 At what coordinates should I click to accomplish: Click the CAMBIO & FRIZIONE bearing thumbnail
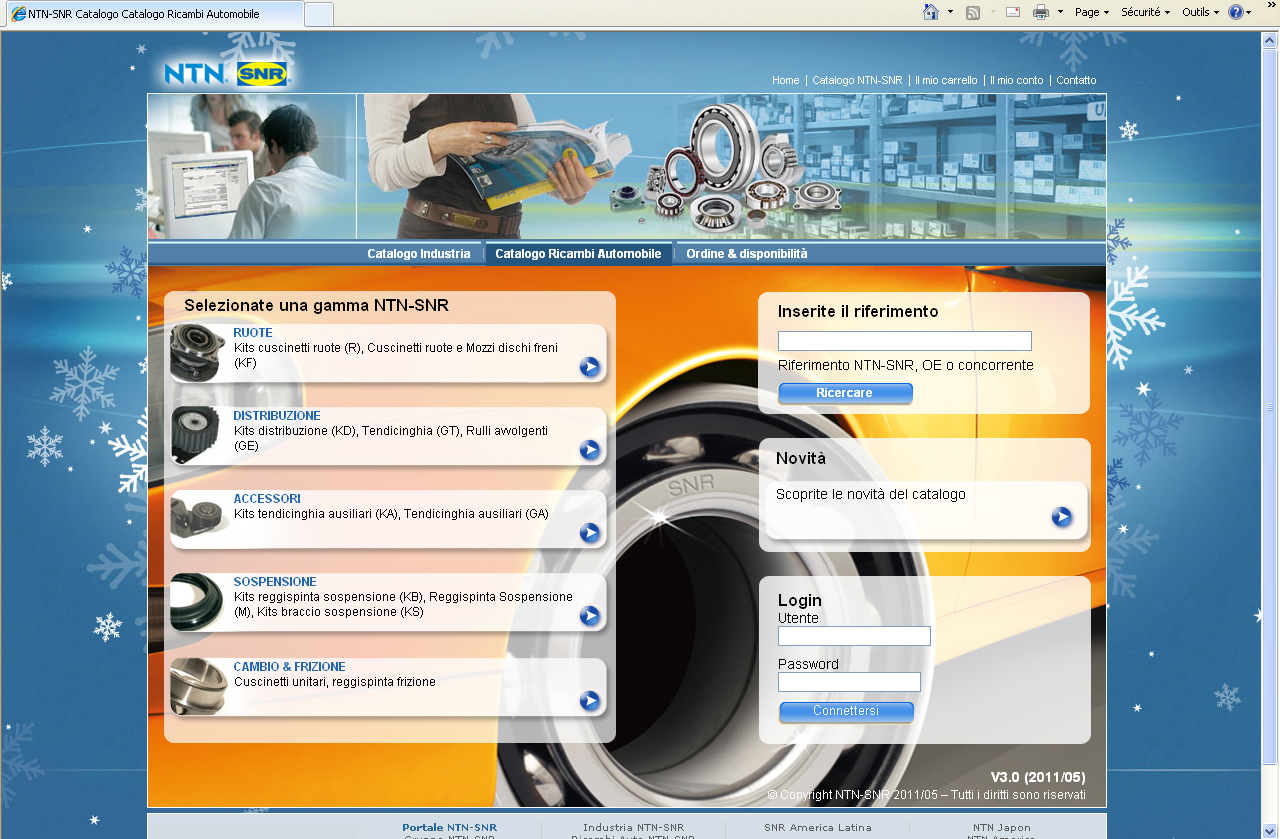(x=197, y=687)
